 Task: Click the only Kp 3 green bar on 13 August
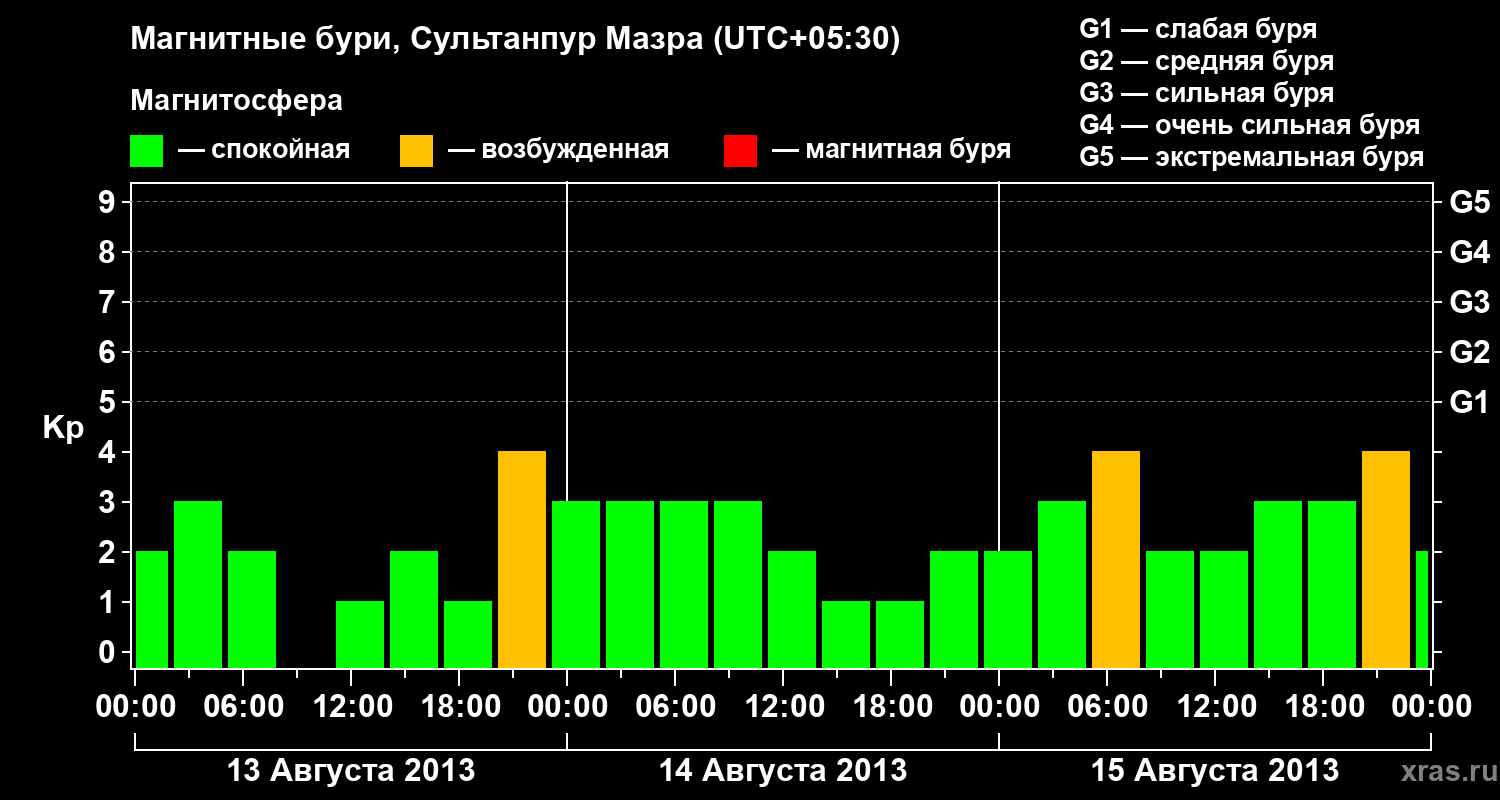pyautogui.click(x=198, y=584)
